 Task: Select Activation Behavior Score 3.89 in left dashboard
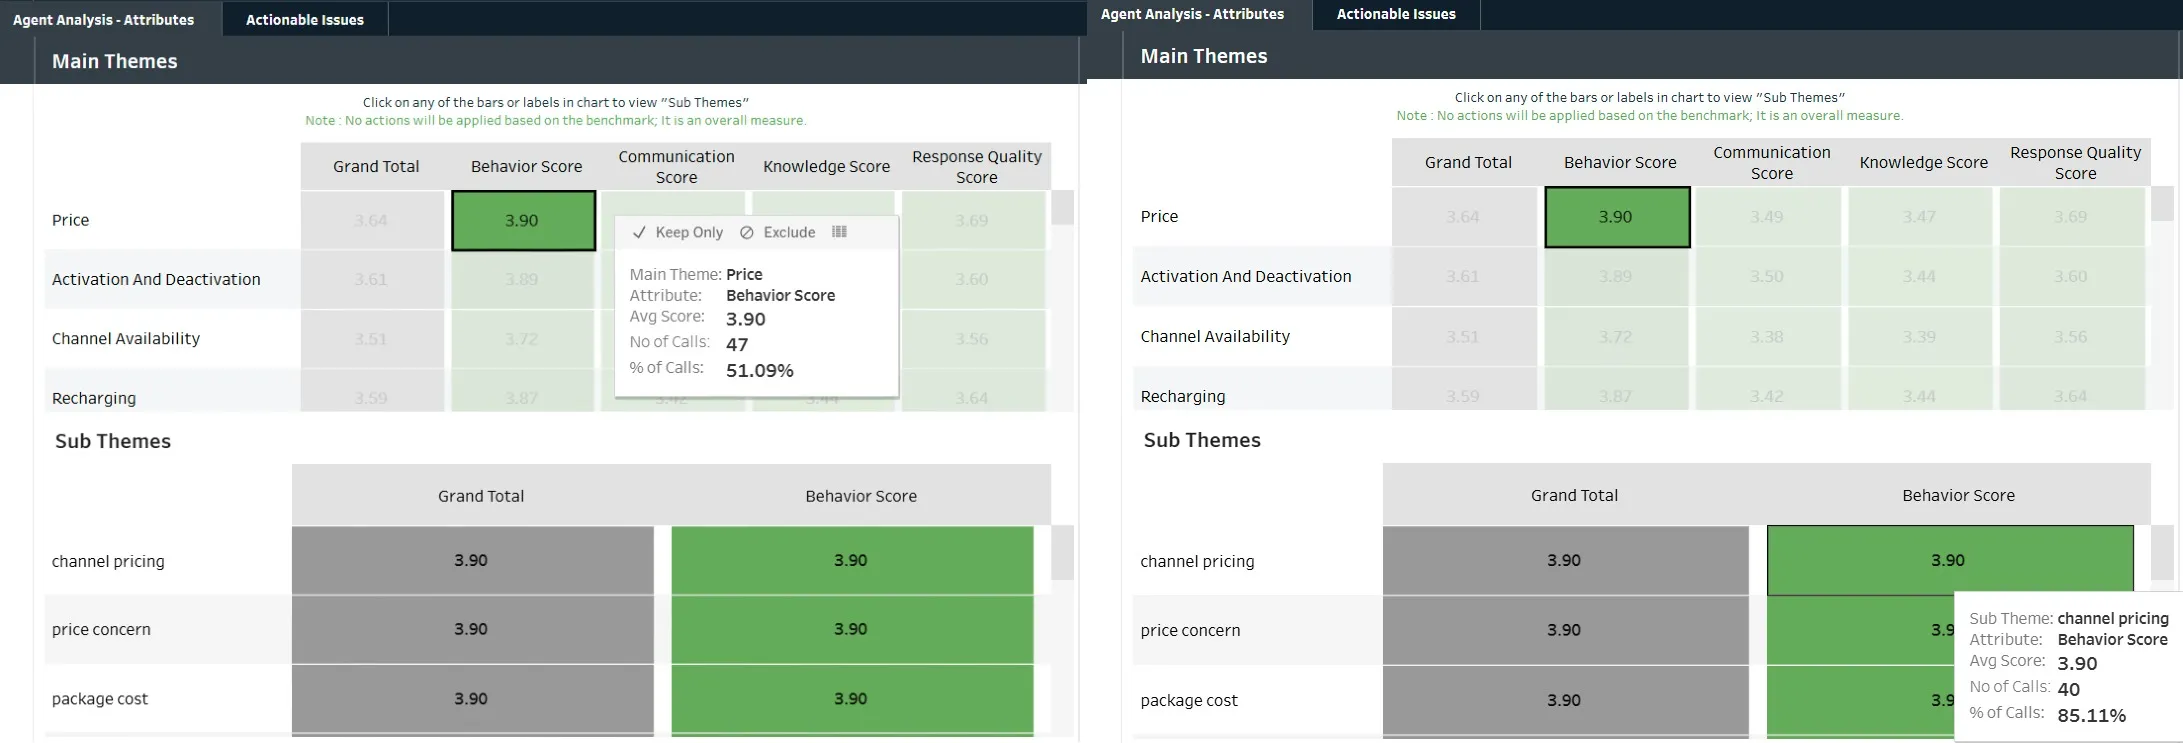[x=523, y=280]
